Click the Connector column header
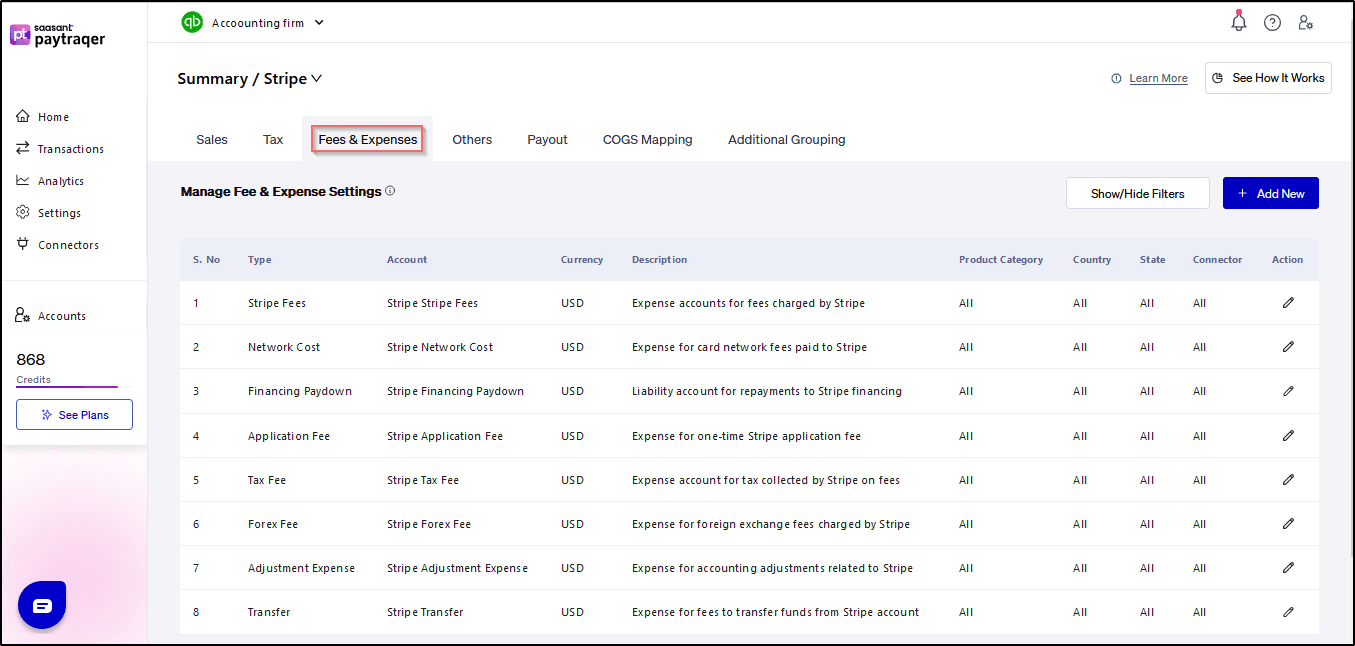 click(x=1217, y=259)
